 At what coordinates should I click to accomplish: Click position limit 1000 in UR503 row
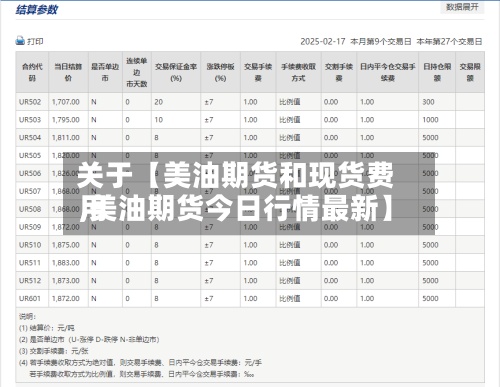[x=430, y=120]
